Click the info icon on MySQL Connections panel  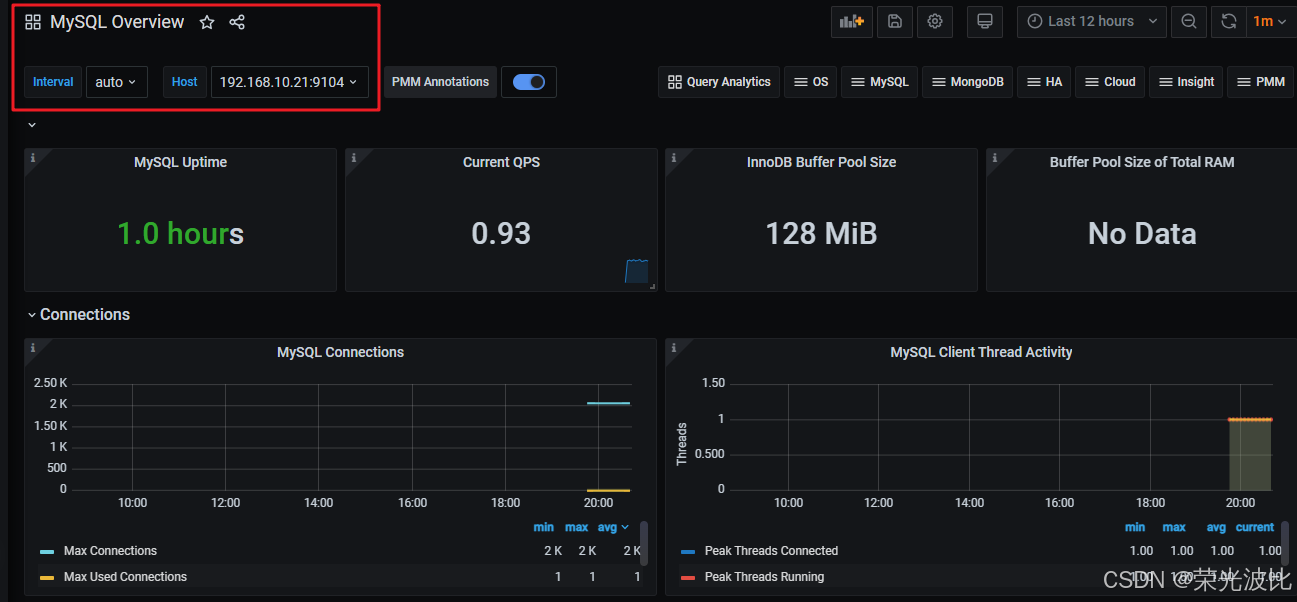[32, 347]
